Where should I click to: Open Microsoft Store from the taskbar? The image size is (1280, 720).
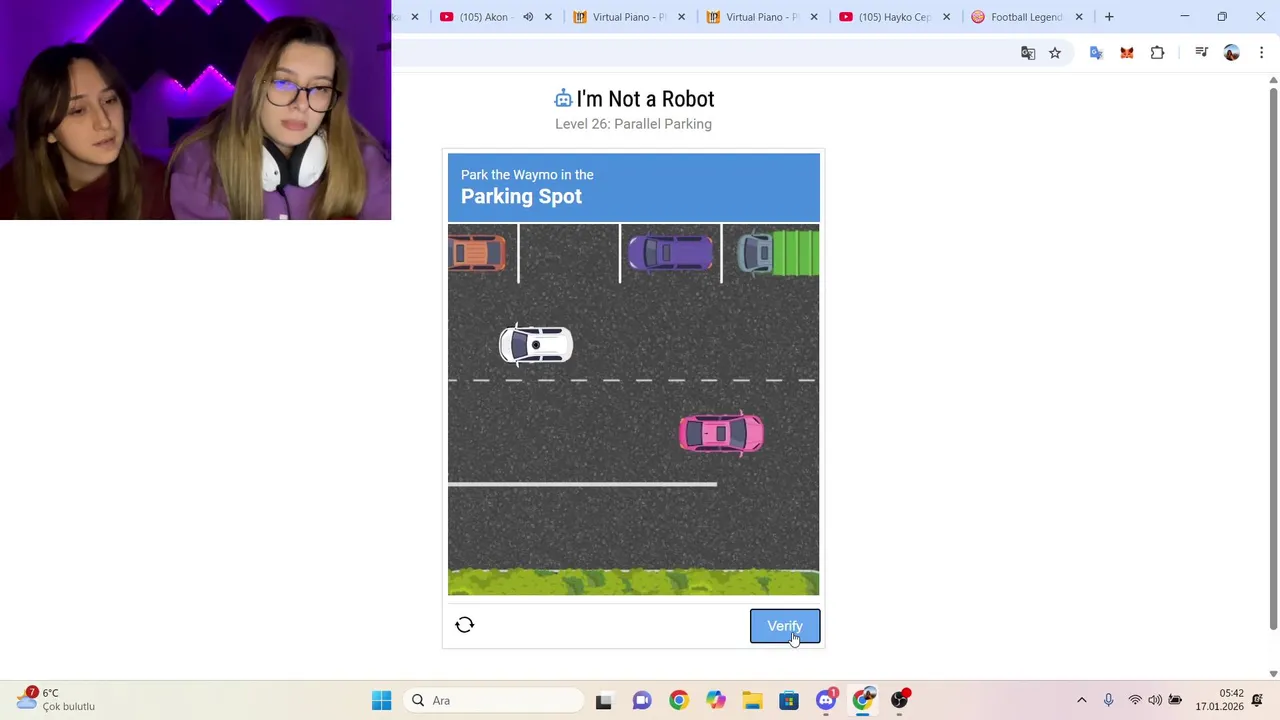click(789, 700)
